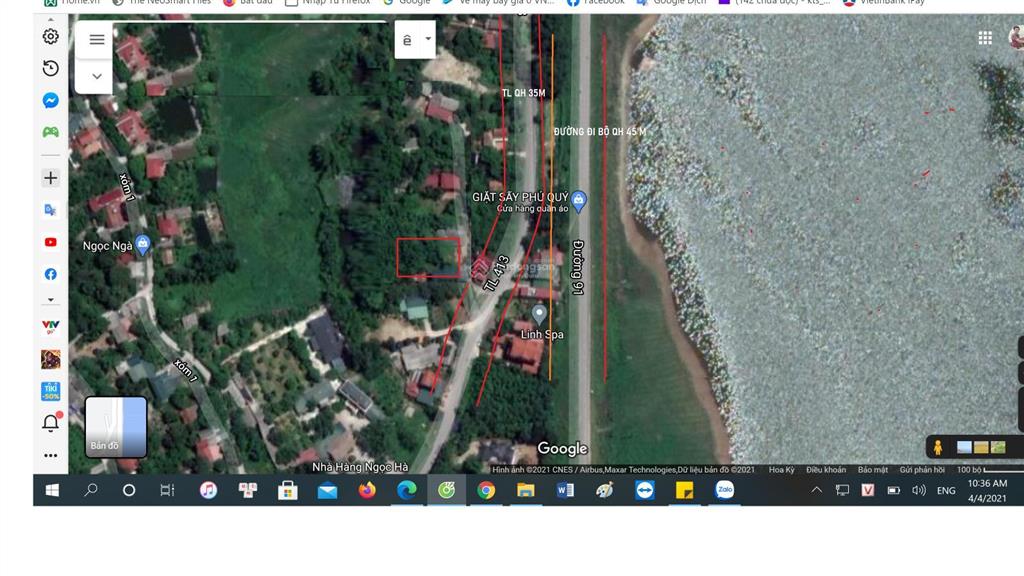
Task: Expand more sidebar items with small arrow
Action: point(51,300)
